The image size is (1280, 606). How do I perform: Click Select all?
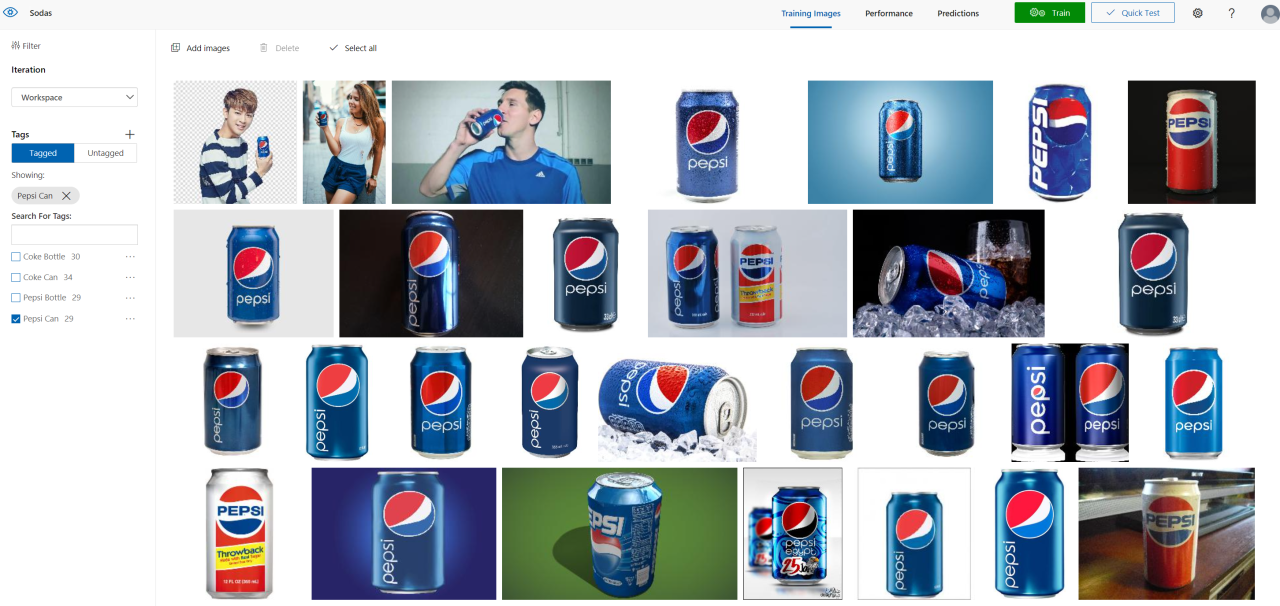tap(353, 48)
